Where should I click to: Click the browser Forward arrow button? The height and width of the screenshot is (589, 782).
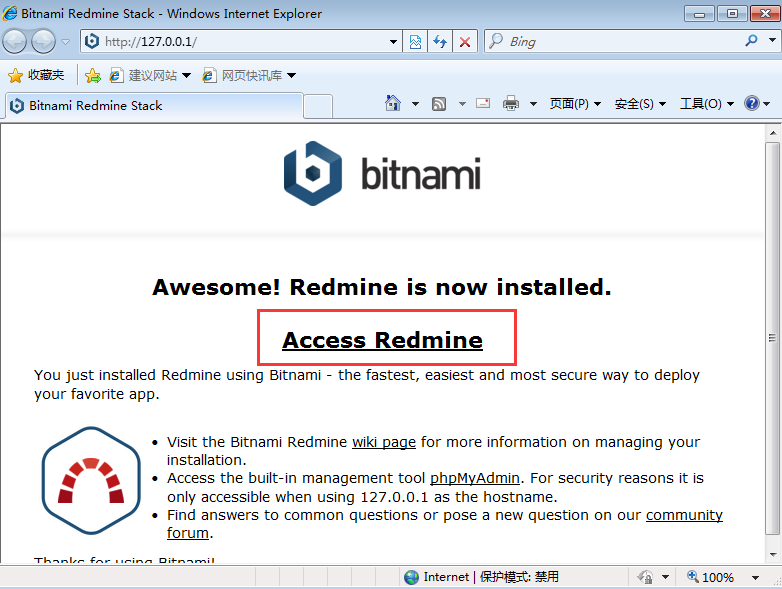(x=43, y=41)
